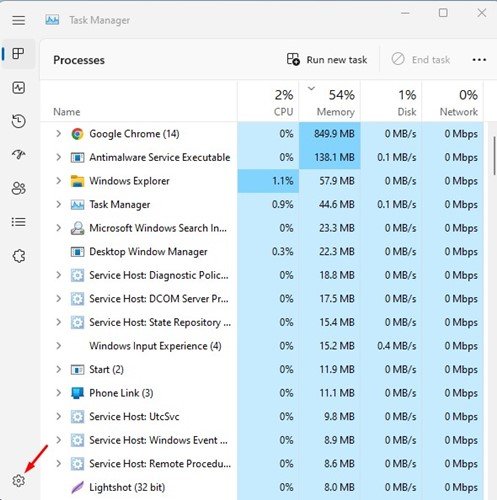Select the Lightshot (32 bit) process row
Screen dimensions: 497x500
click(262, 487)
